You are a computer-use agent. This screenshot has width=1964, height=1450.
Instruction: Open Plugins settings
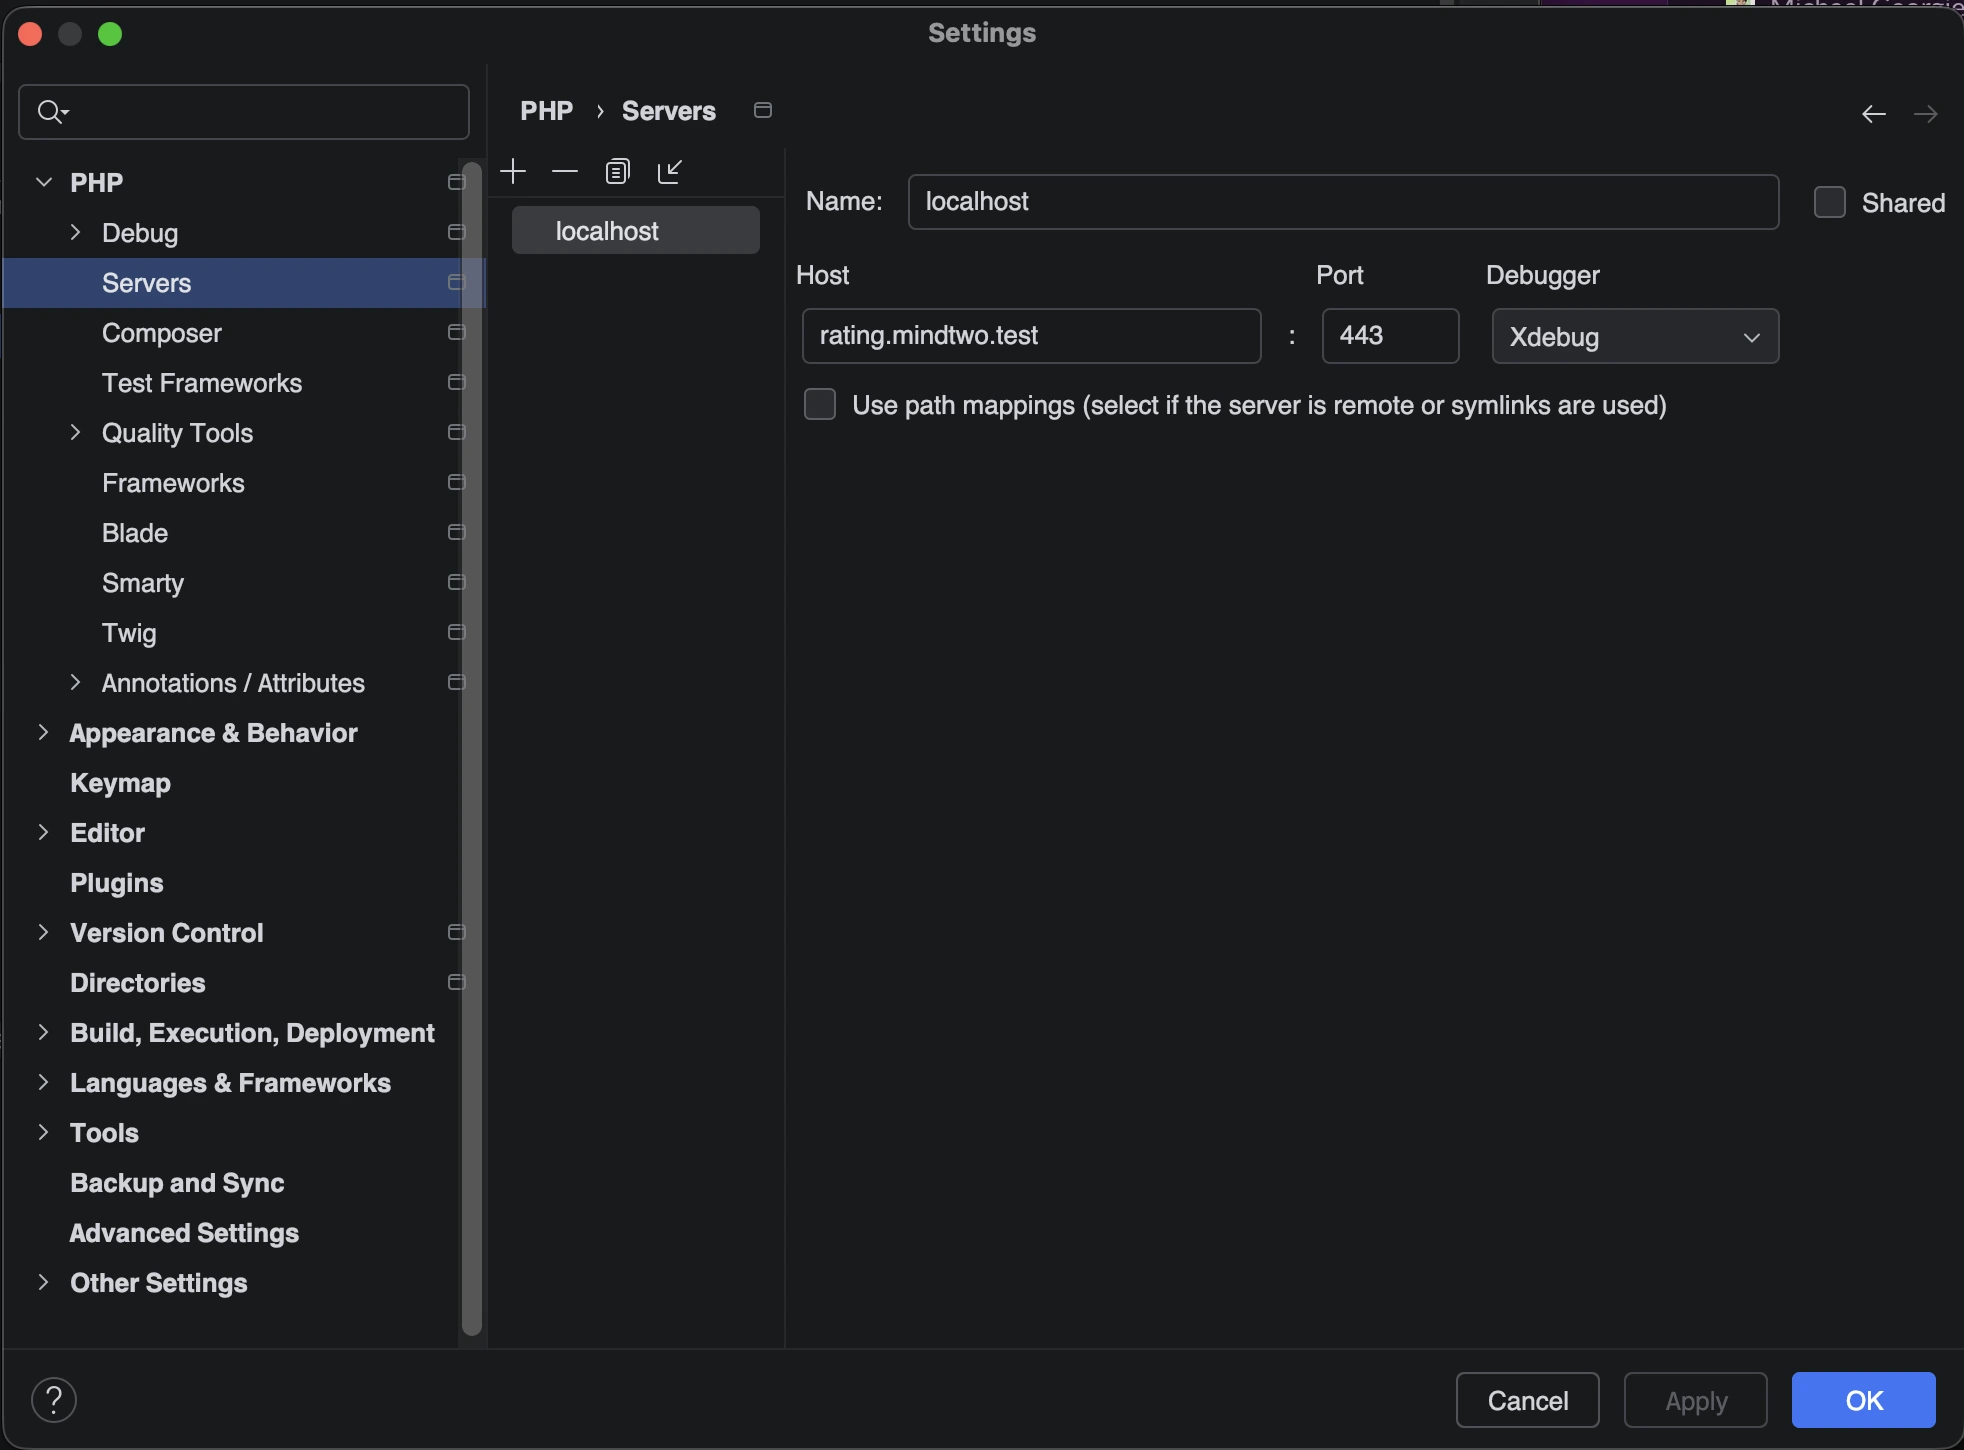(117, 883)
